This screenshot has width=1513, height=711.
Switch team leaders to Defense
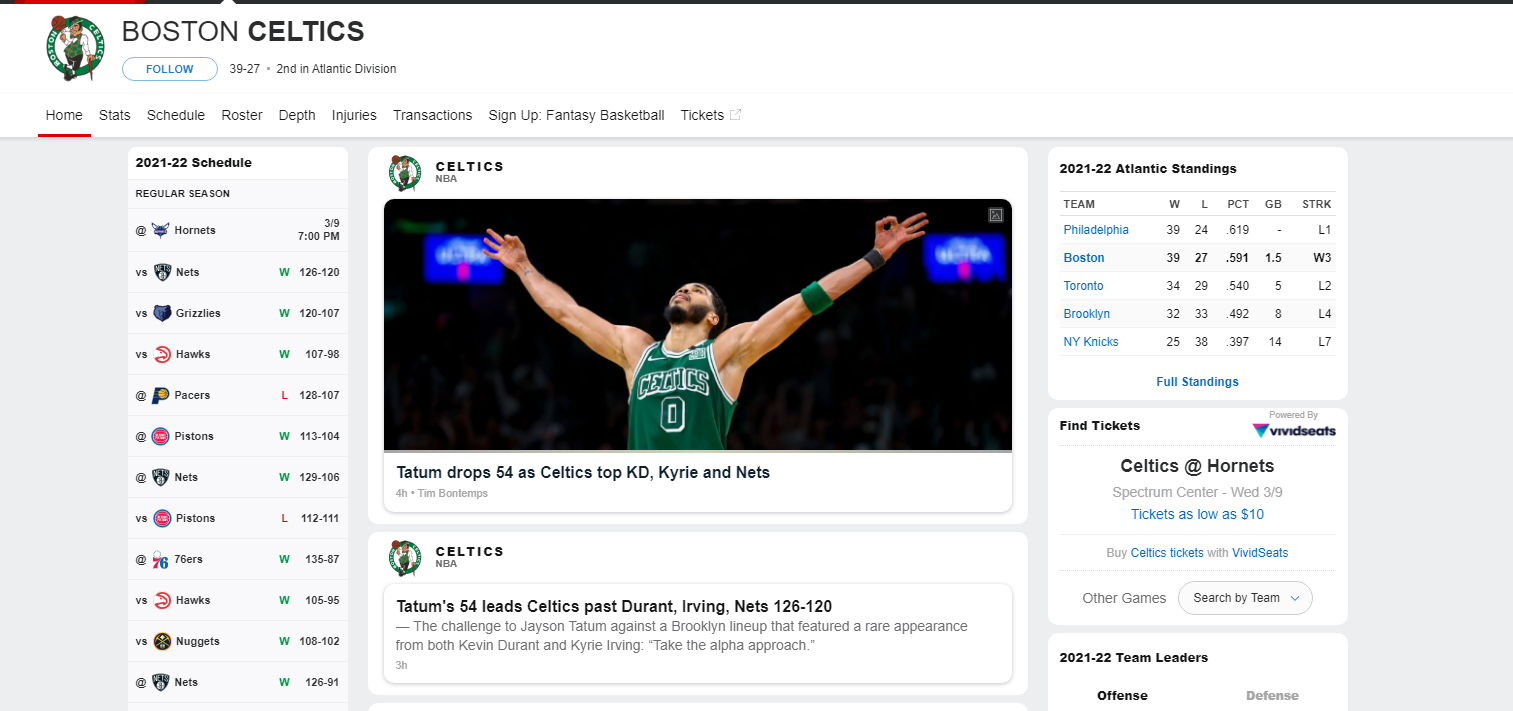click(1272, 696)
